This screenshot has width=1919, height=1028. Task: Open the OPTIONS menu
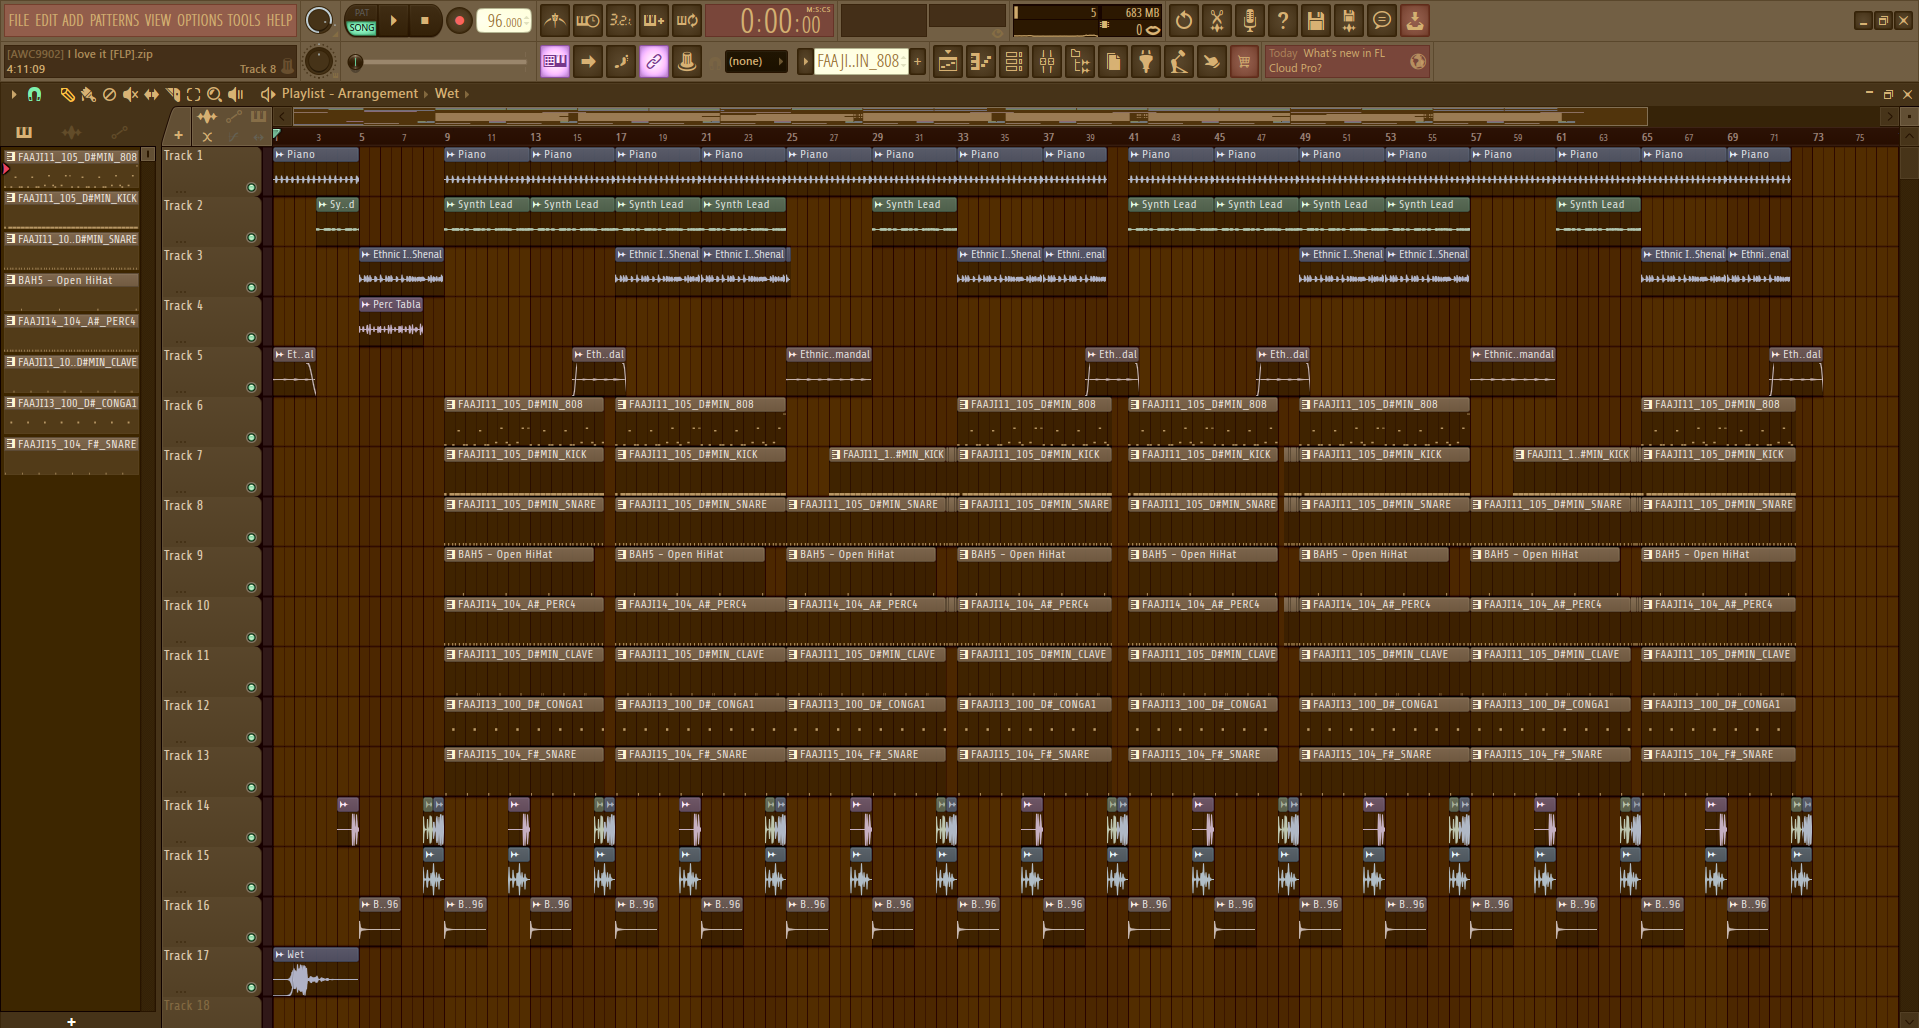[200, 20]
